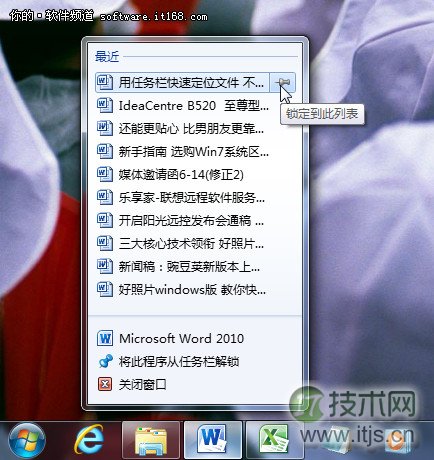Launch Internet Explorer from the taskbar
Image resolution: width=434 pixels, height=460 pixels.
88,440
